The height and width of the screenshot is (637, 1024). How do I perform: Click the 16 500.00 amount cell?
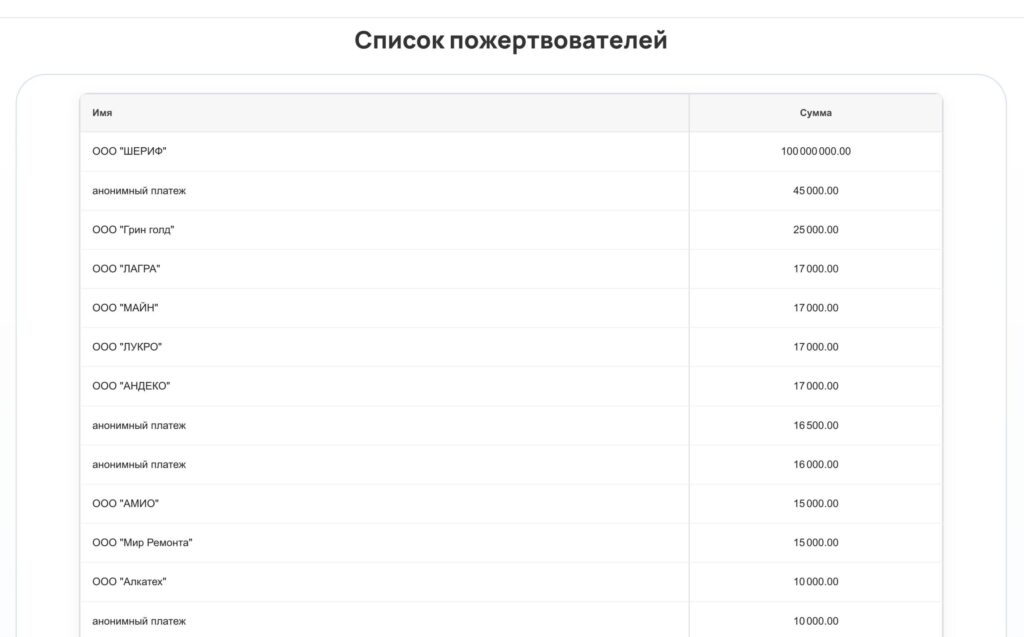click(x=816, y=425)
